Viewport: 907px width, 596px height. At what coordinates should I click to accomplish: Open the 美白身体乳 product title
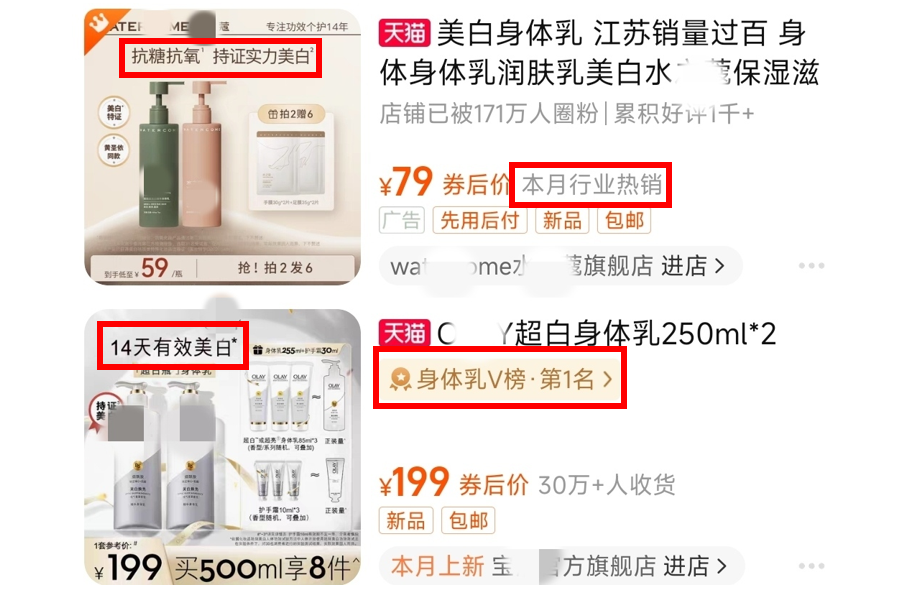tap(599, 53)
